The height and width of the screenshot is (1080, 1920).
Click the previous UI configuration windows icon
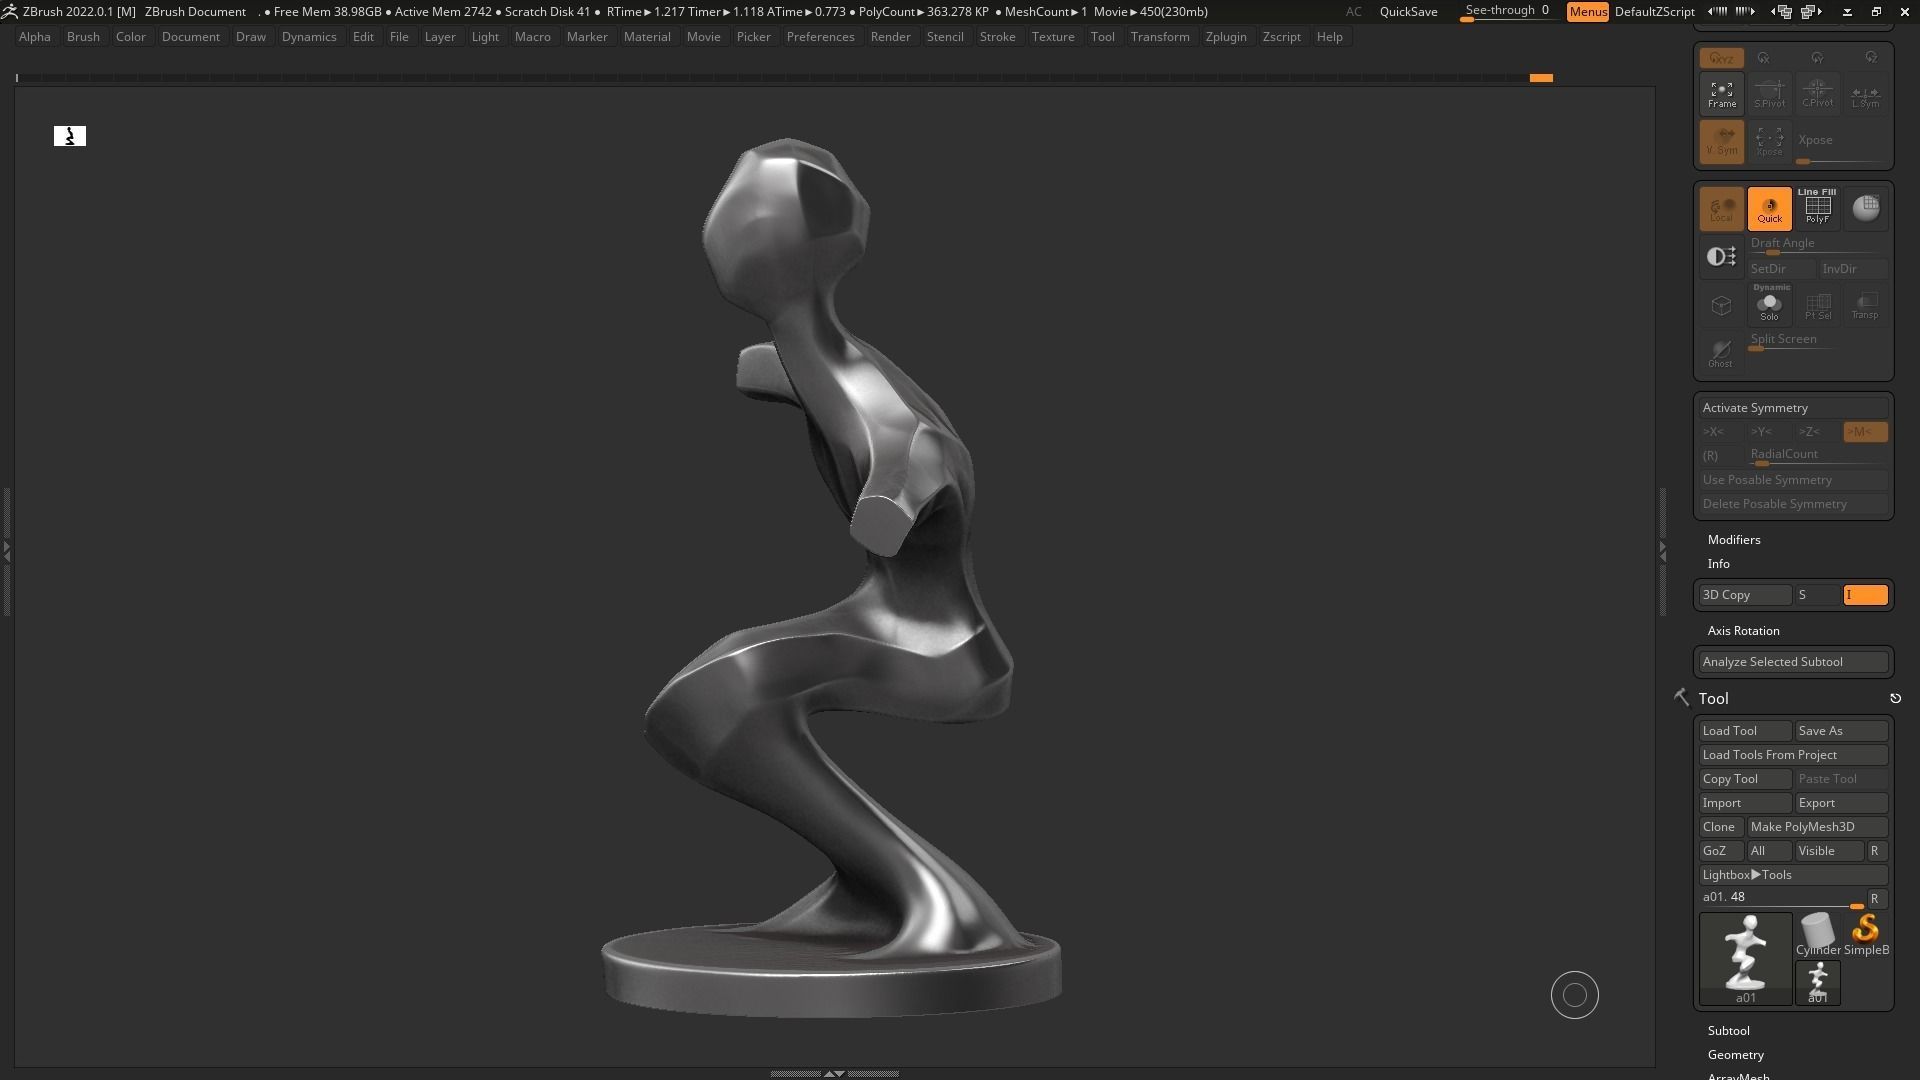click(x=1782, y=12)
